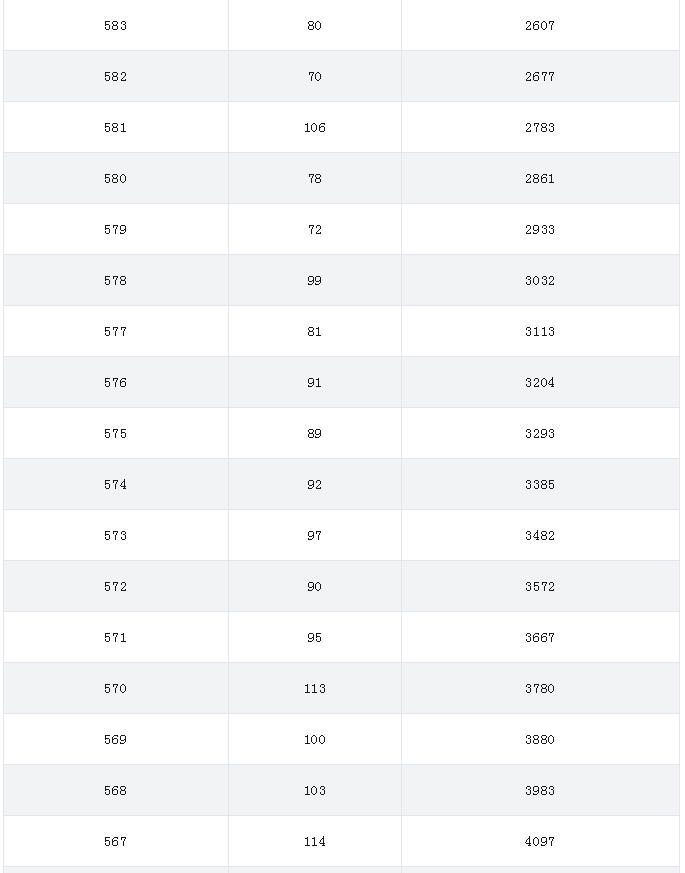Image resolution: width=685 pixels, height=873 pixels.
Task: Select the score 579 cell
Action: tap(115, 229)
